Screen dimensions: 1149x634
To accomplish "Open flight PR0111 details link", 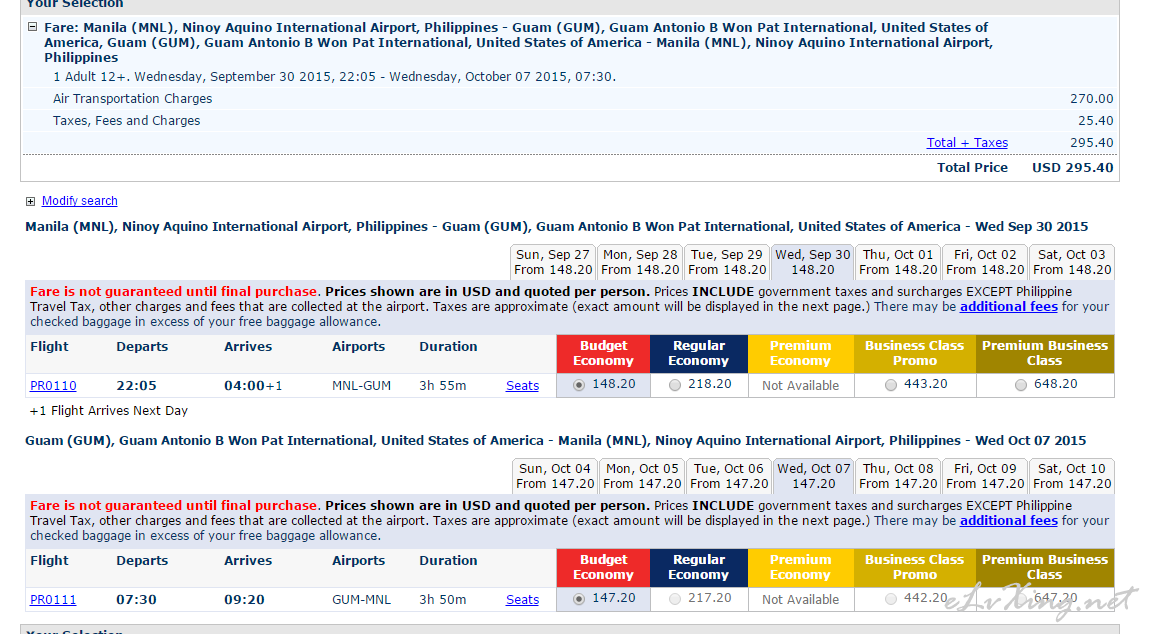I will 53,600.
